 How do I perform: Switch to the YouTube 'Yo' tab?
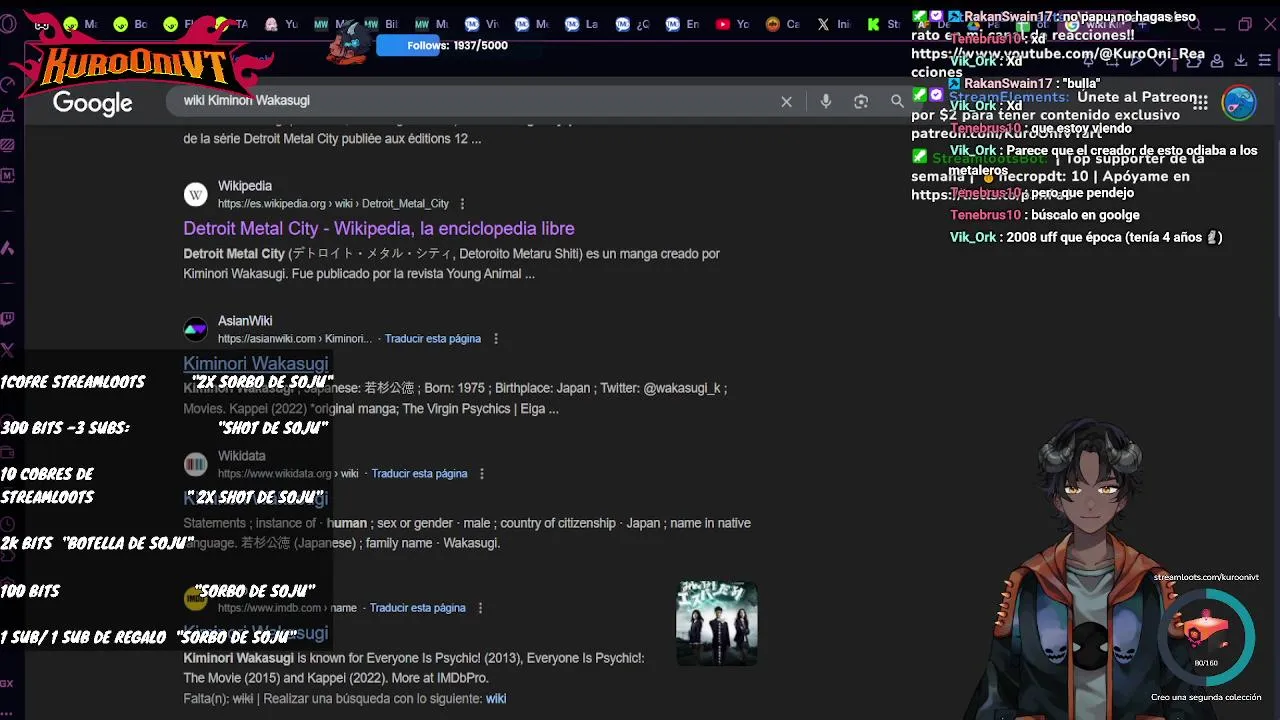[x=733, y=24]
